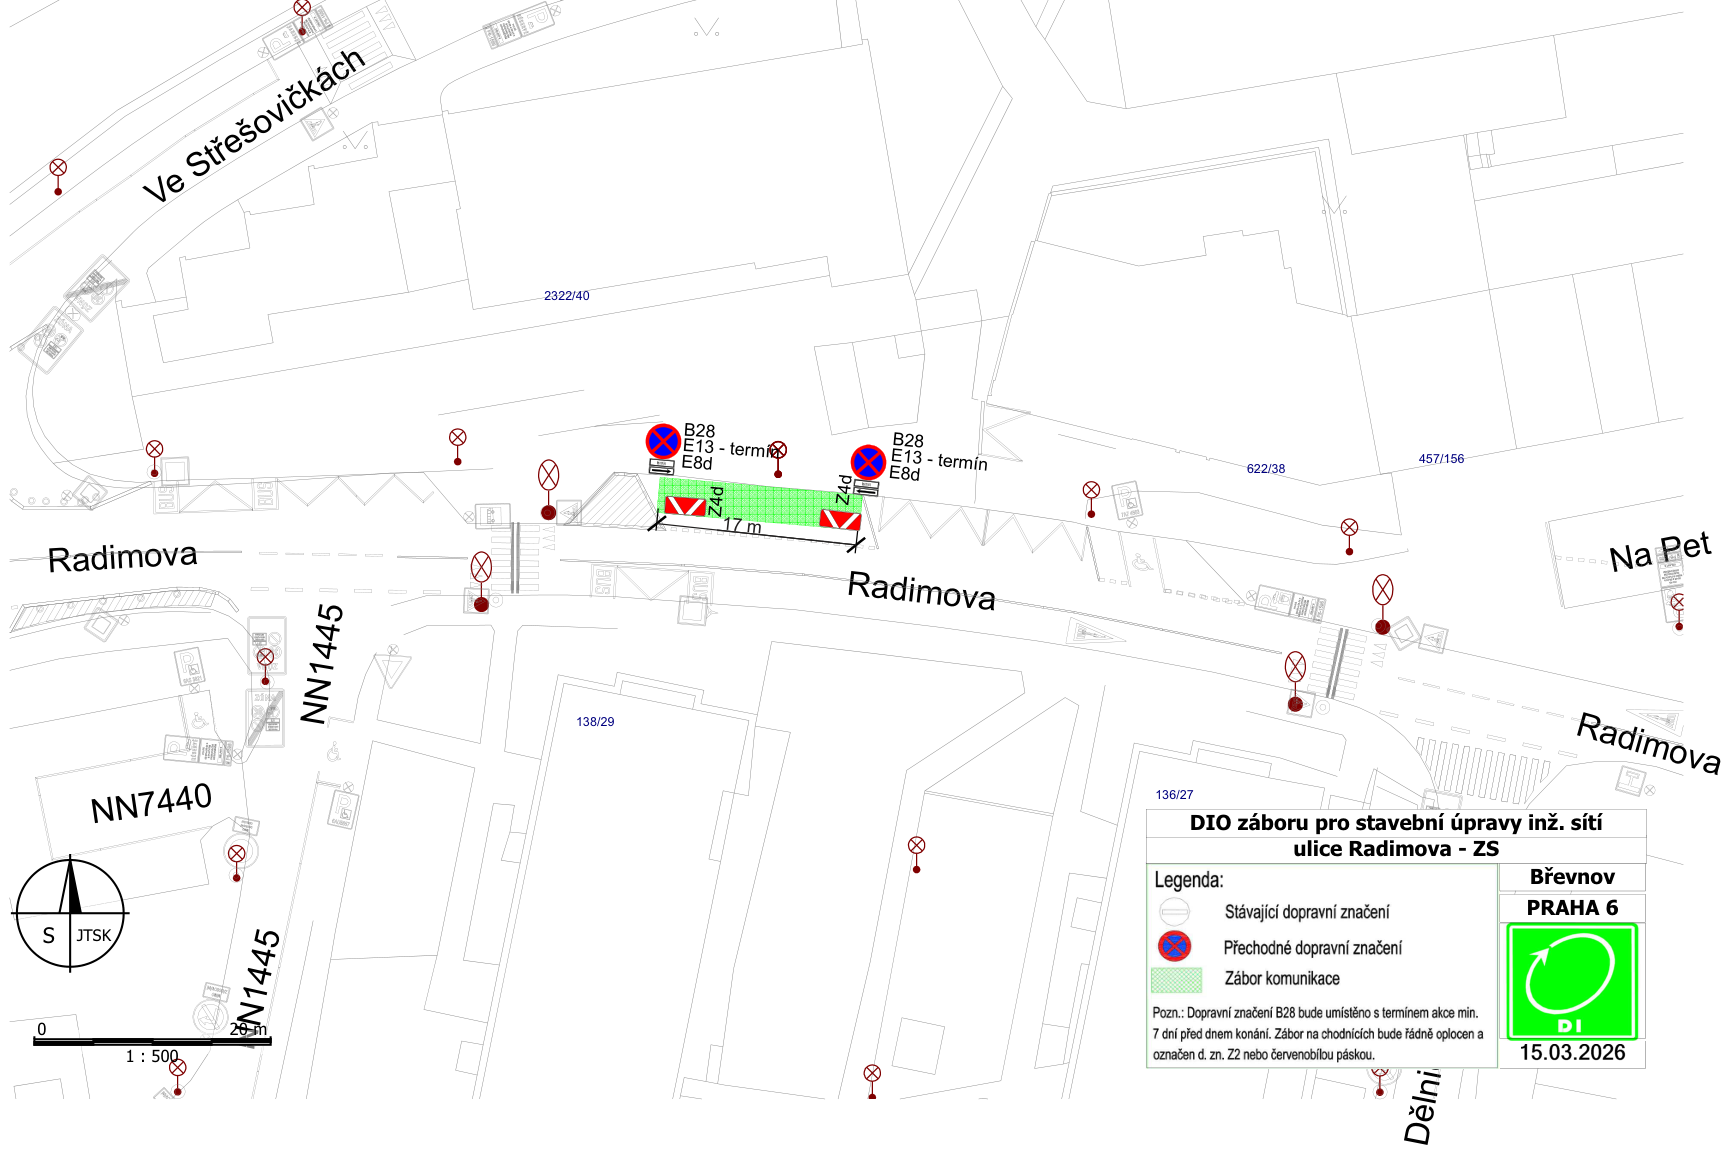Select the right B28 no-stopping sign
The image size is (1726, 1149).
868,462
